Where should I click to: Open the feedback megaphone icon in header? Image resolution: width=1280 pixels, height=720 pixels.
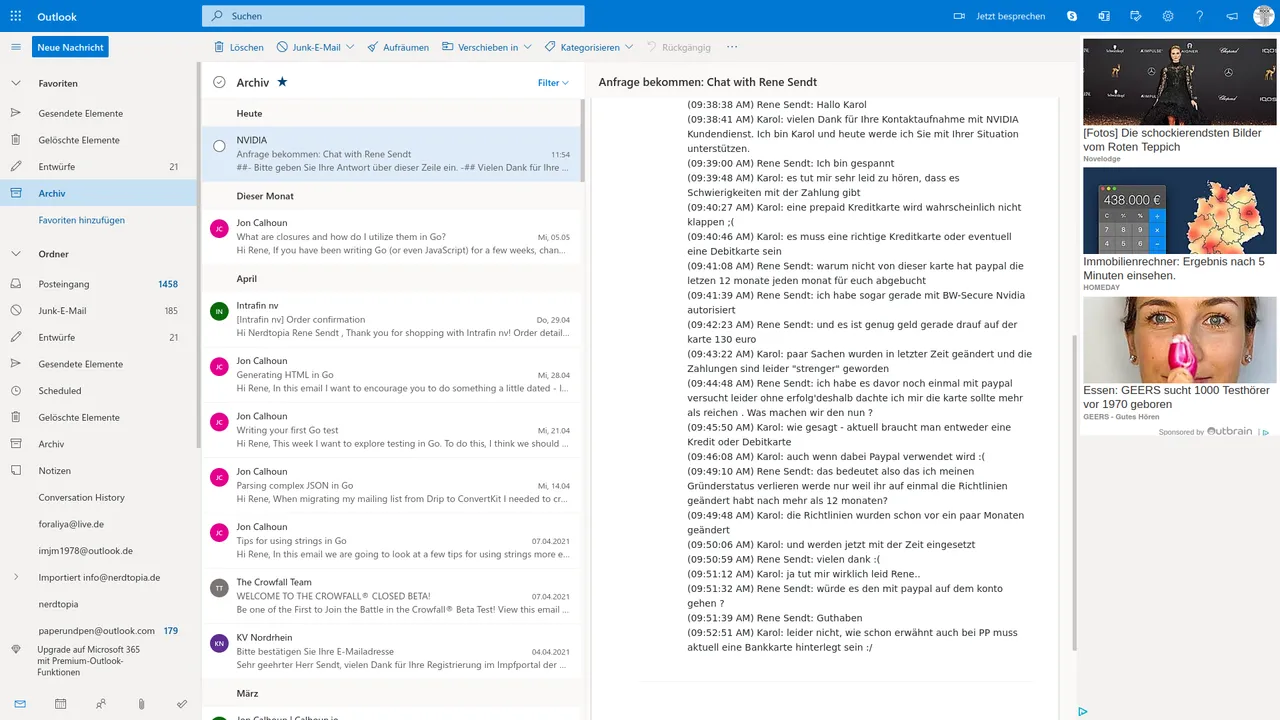[1232, 16]
